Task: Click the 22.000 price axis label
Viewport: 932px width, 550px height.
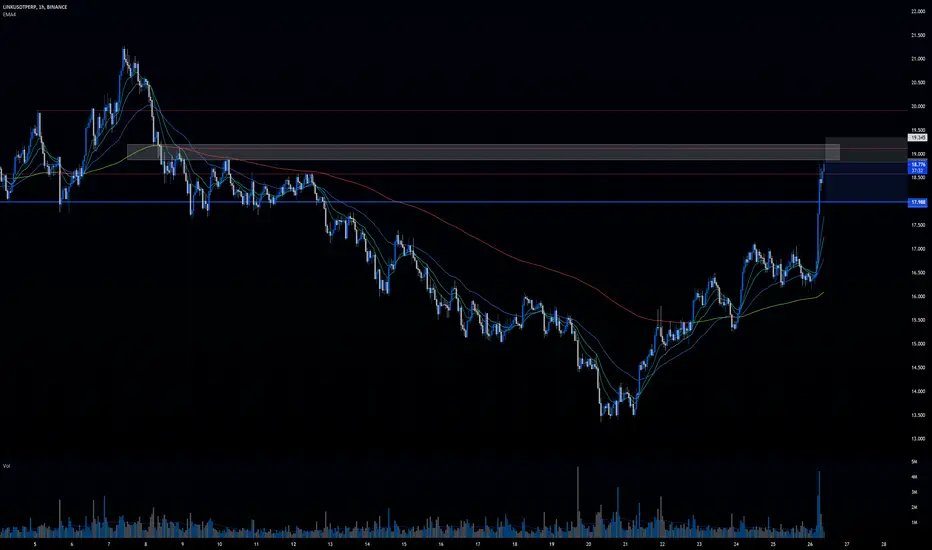Action: pos(918,11)
